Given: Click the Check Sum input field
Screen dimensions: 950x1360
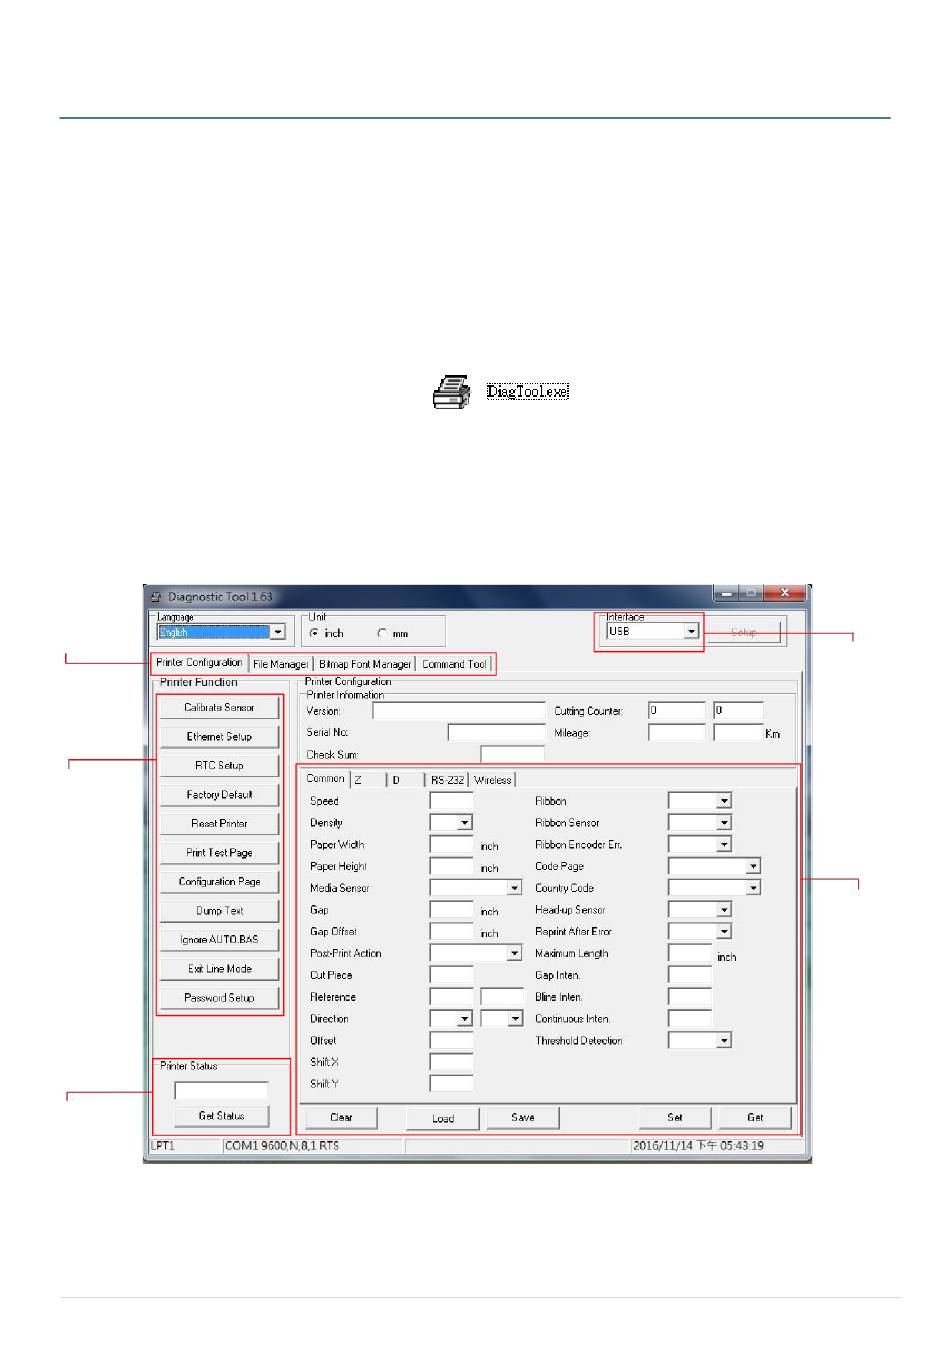Looking at the screenshot, I should (x=512, y=755).
